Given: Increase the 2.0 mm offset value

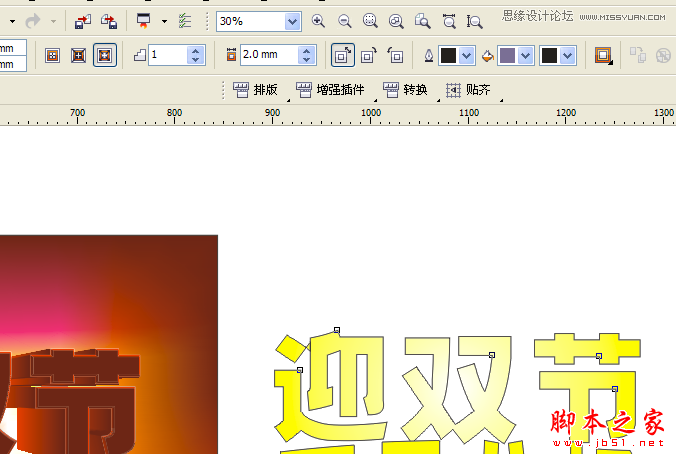Looking at the screenshot, I should [x=307, y=50].
